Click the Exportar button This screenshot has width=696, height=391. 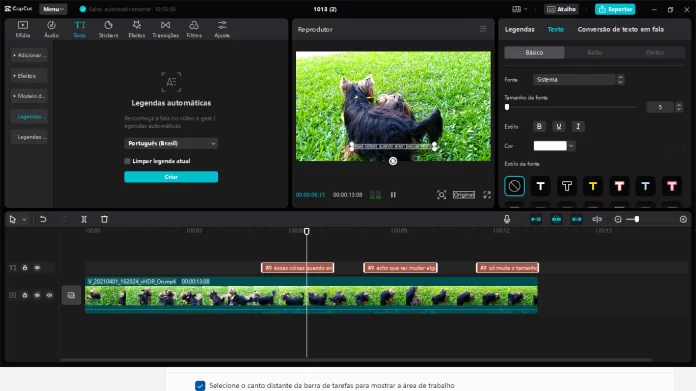point(615,9)
